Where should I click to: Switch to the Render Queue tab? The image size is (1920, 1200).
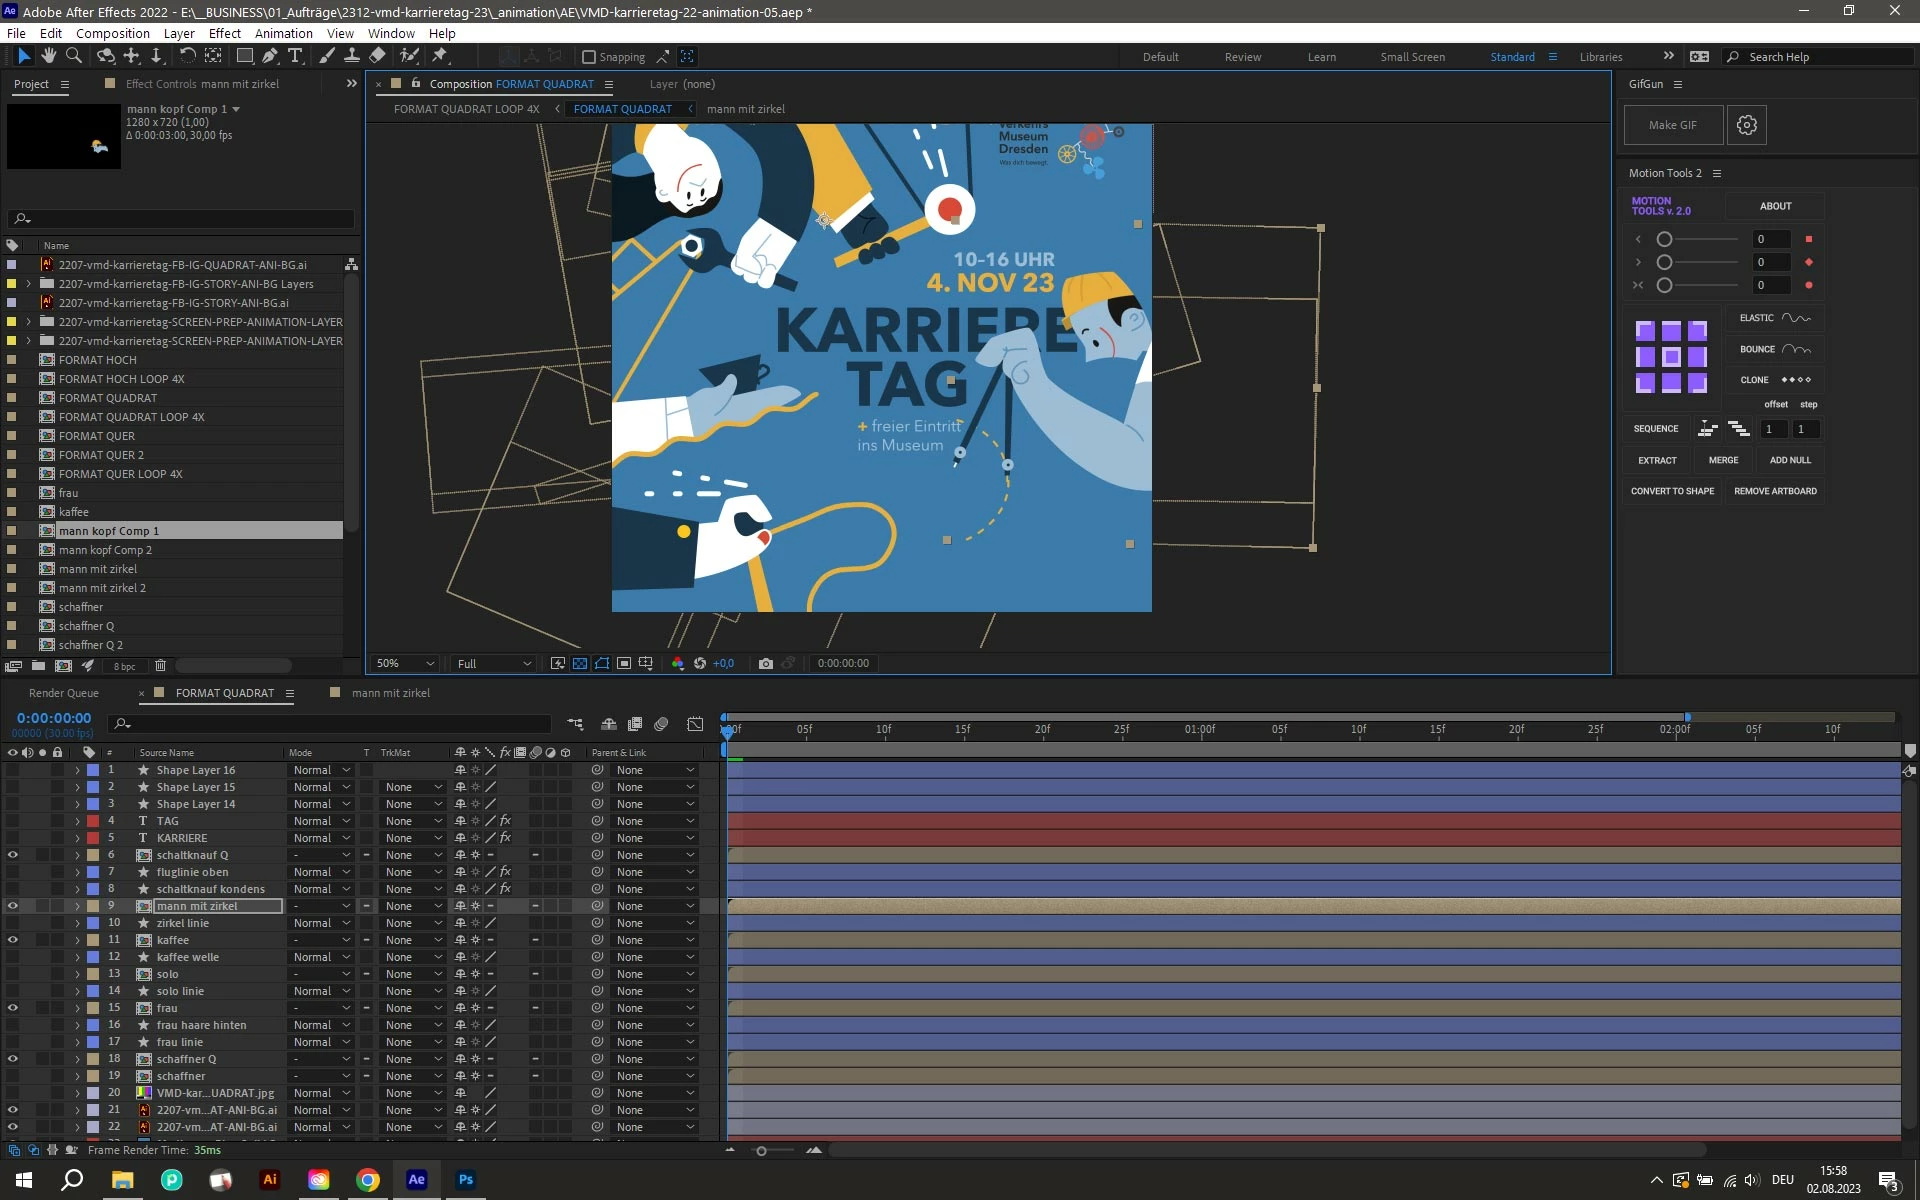tap(64, 693)
